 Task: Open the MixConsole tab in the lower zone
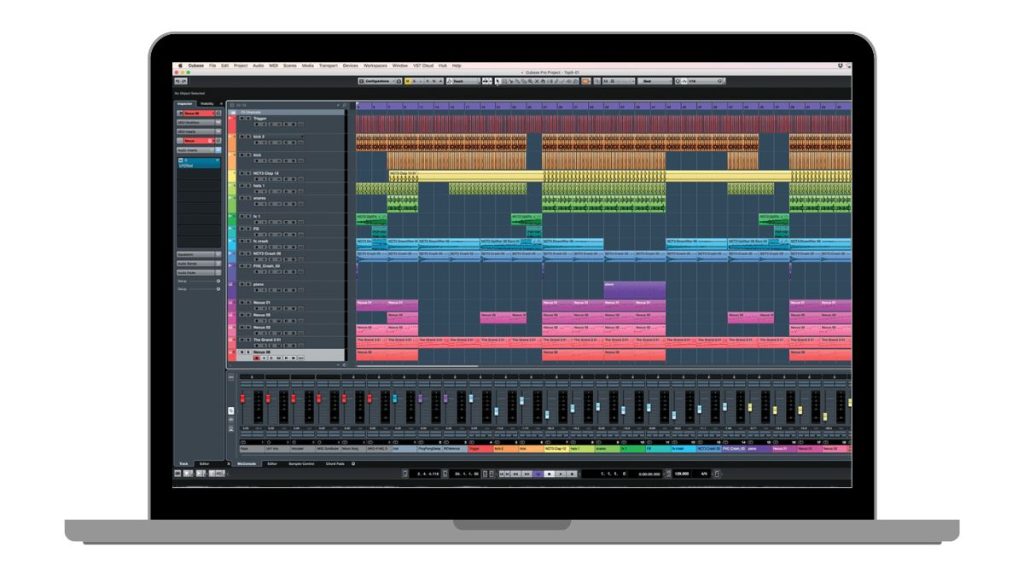pyautogui.click(x=247, y=464)
